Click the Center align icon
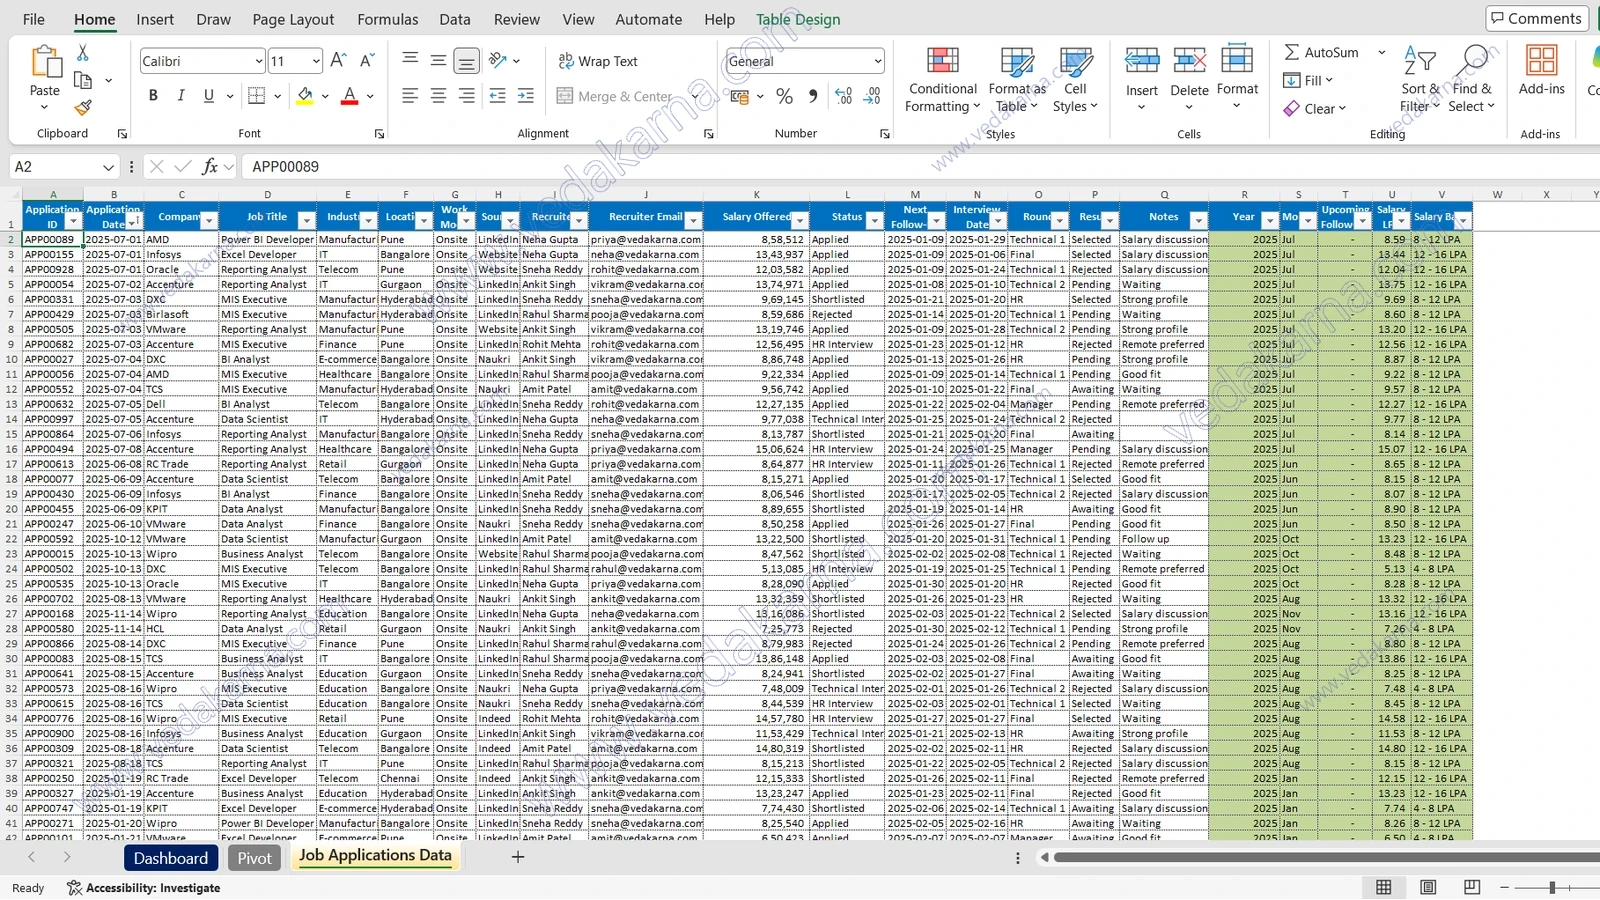 [438, 96]
